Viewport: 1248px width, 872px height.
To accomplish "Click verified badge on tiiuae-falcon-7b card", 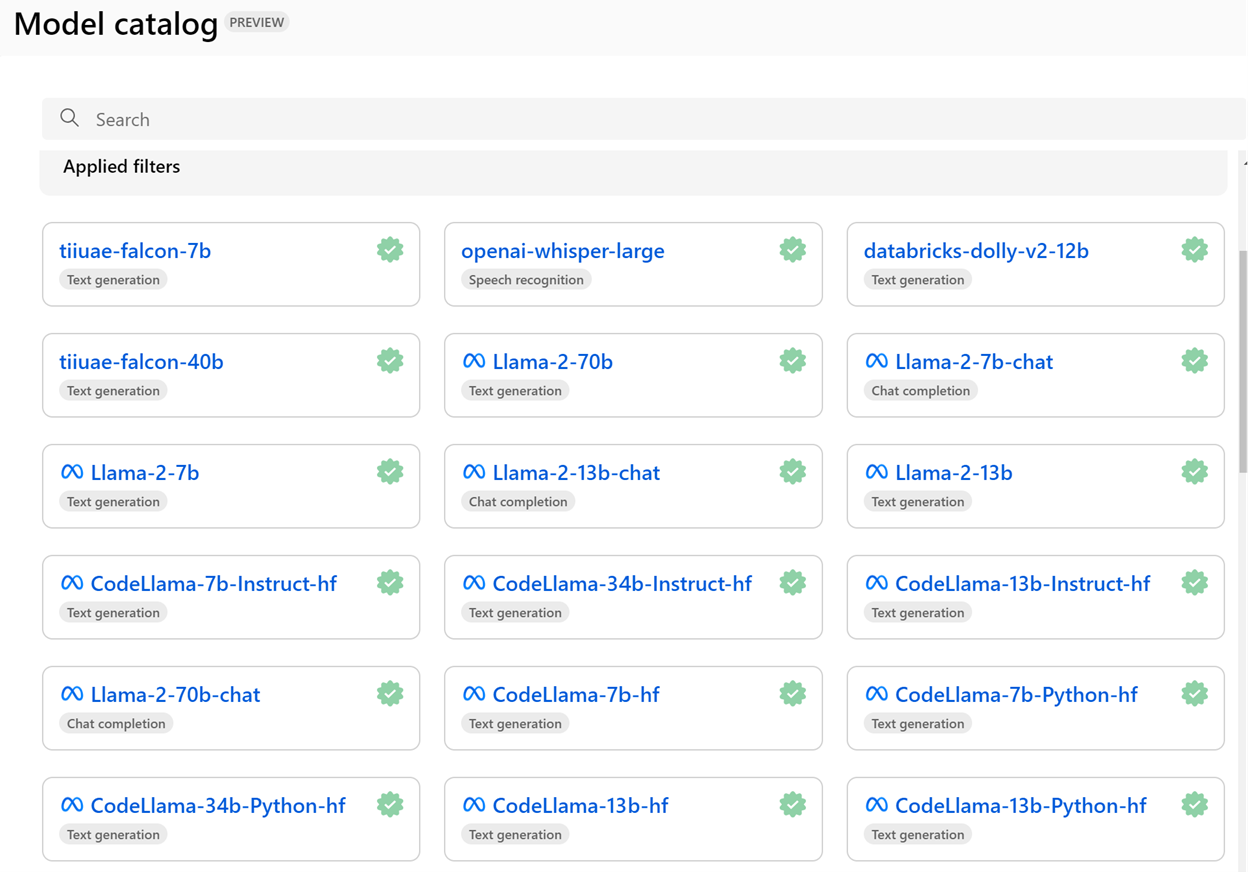I will tap(390, 250).
